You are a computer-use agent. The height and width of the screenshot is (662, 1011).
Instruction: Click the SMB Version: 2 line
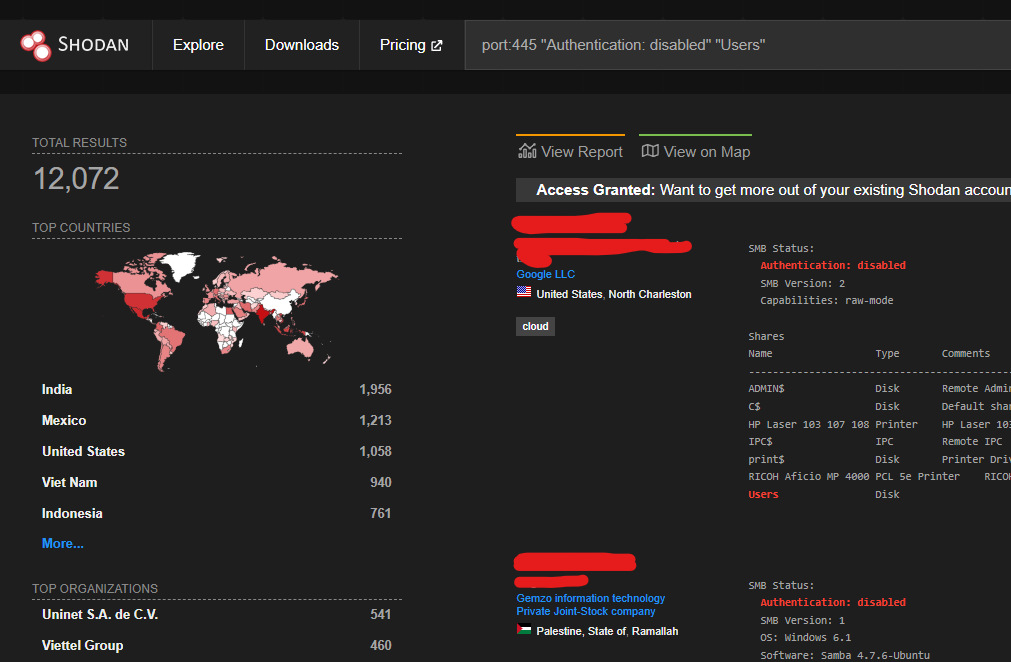[x=803, y=283]
